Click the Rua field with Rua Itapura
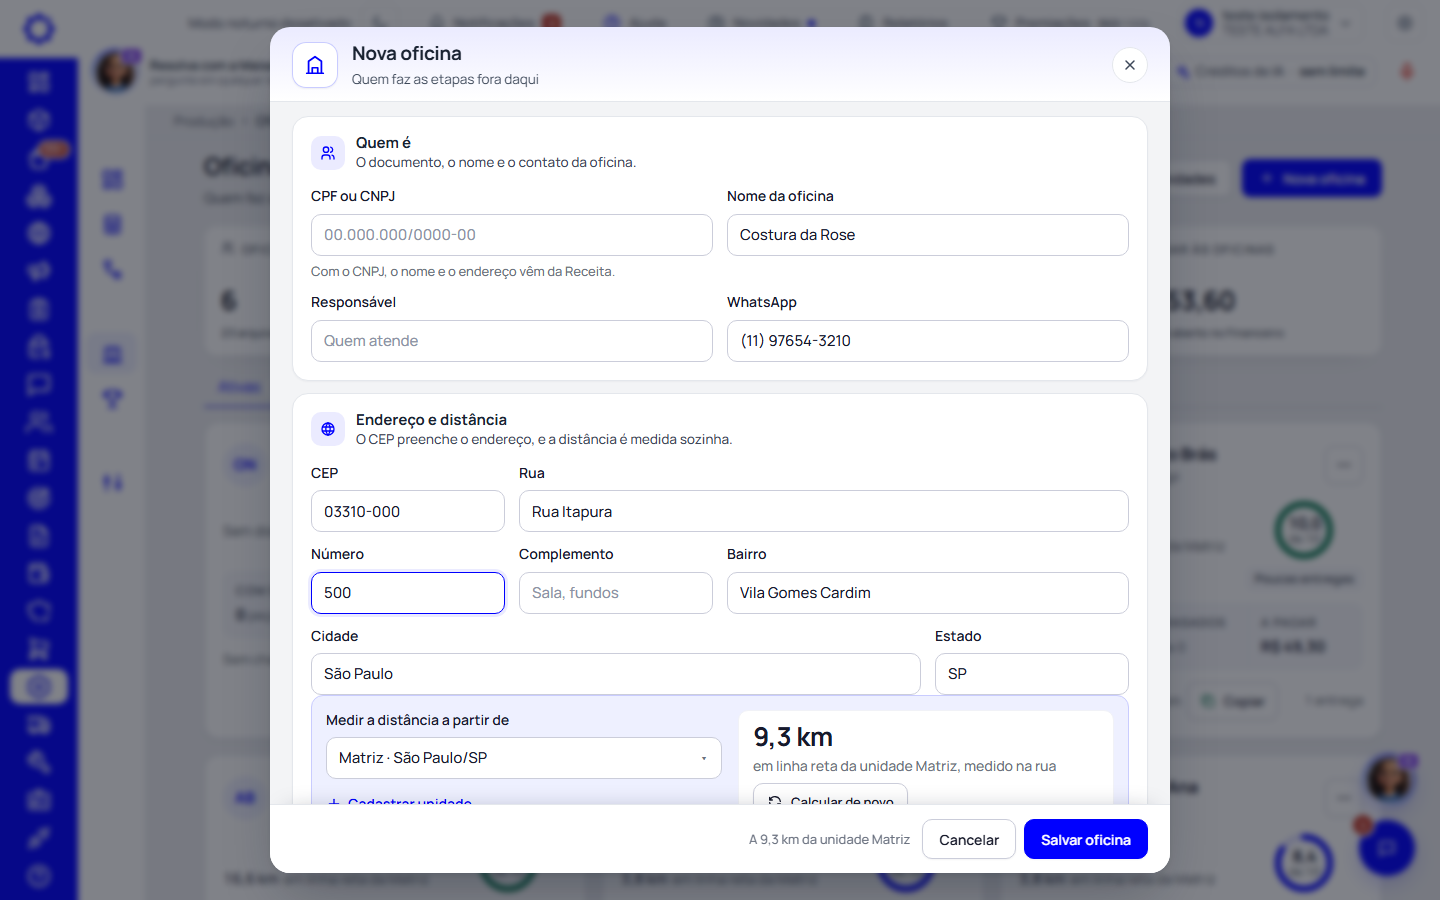The image size is (1440, 900). [x=824, y=511]
